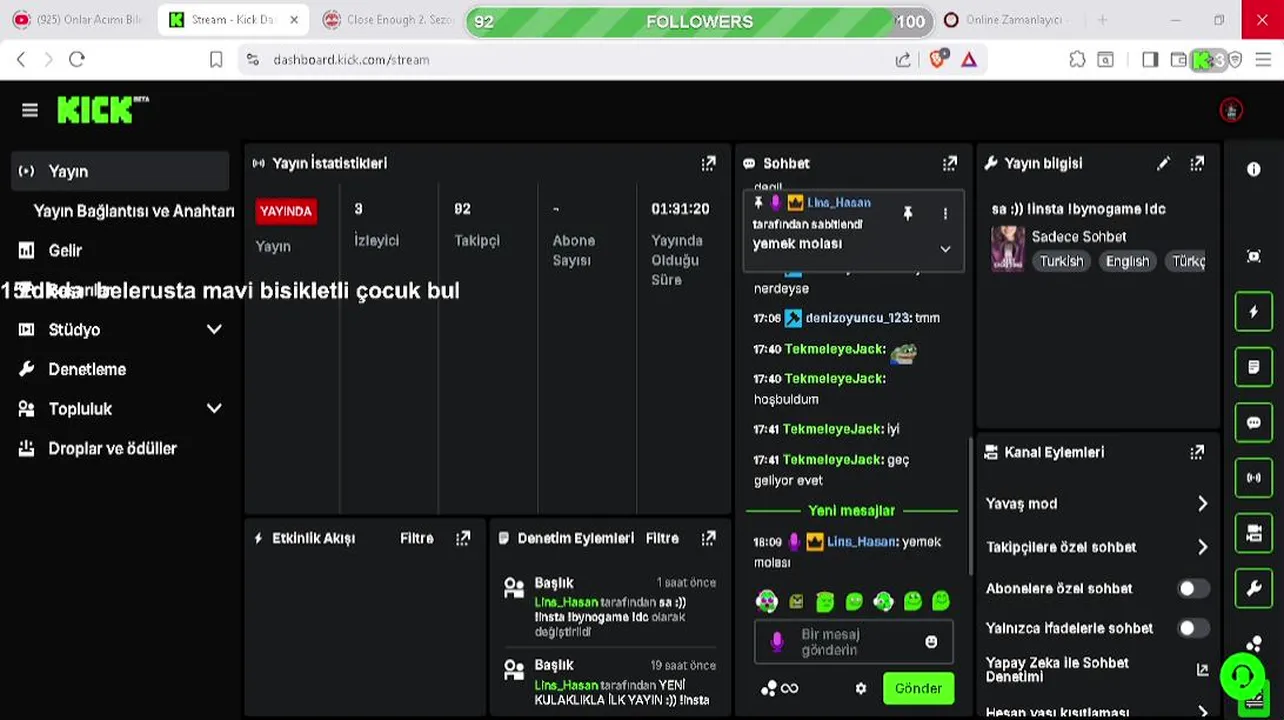Open Denetleme in the left sidebar
This screenshot has width=1284, height=720.
(87, 369)
